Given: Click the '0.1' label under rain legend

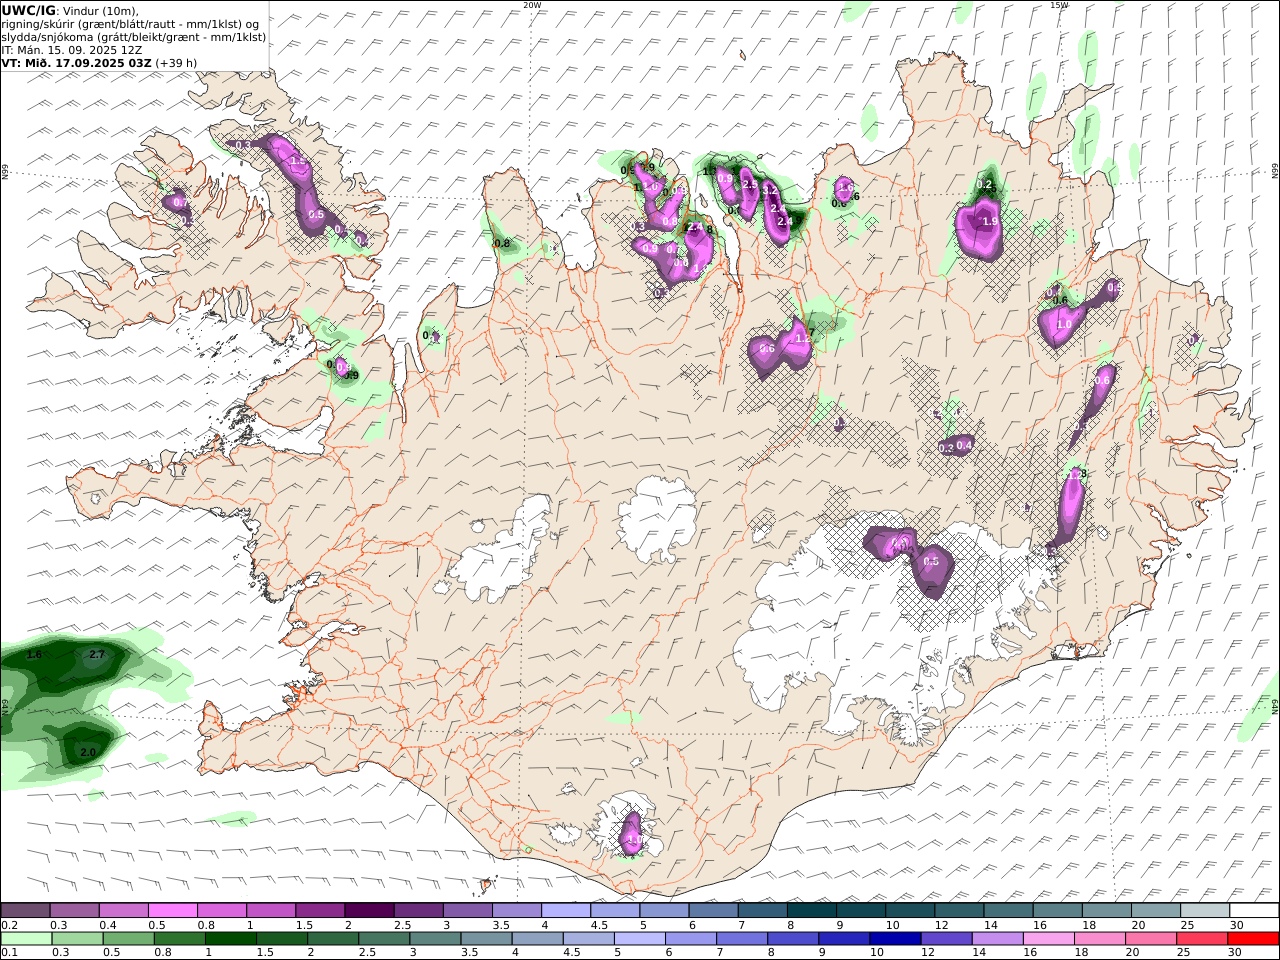Looking at the screenshot, I should pos(9,953).
